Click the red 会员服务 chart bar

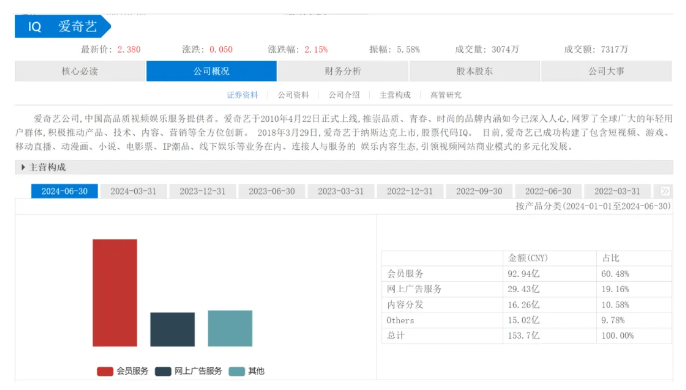115,293
